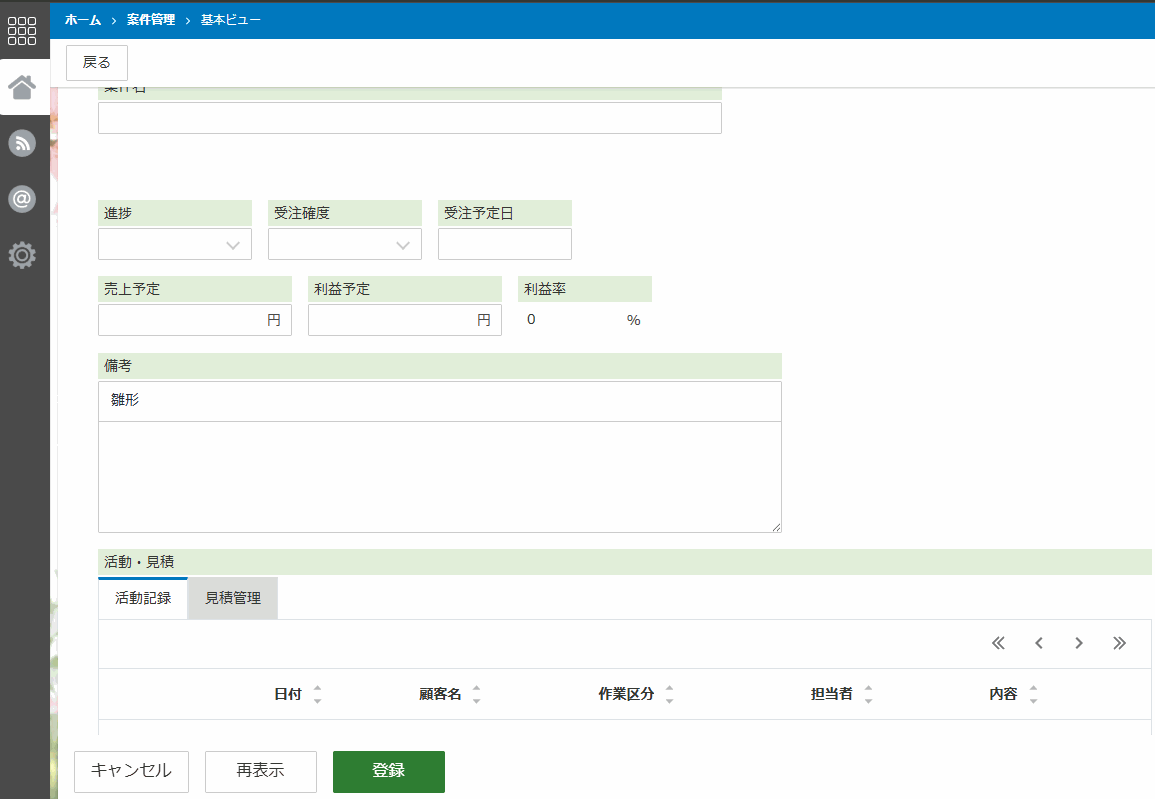Open the settings gear sidebar icon
The height and width of the screenshot is (799, 1155).
pos(22,255)
